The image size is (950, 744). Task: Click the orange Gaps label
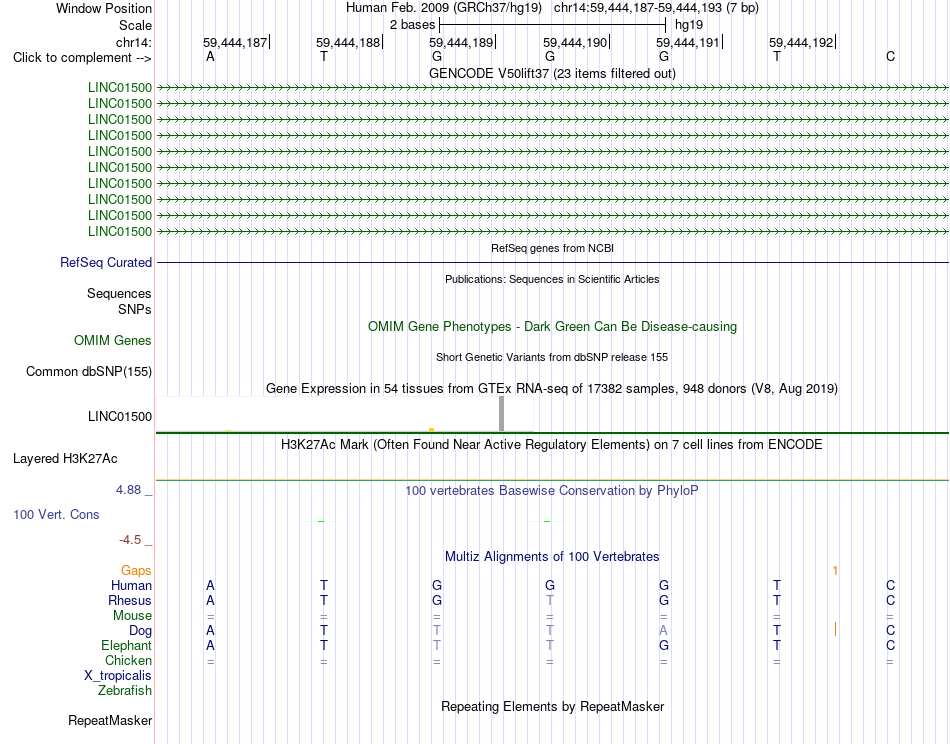[x=136, y=571]
